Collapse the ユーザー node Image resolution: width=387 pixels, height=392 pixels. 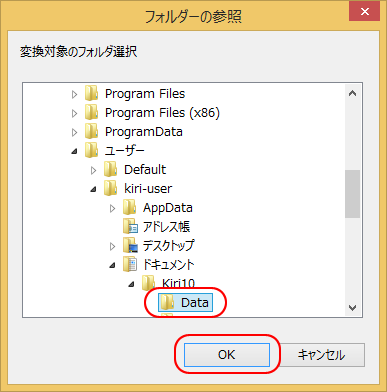pos(75,152)
